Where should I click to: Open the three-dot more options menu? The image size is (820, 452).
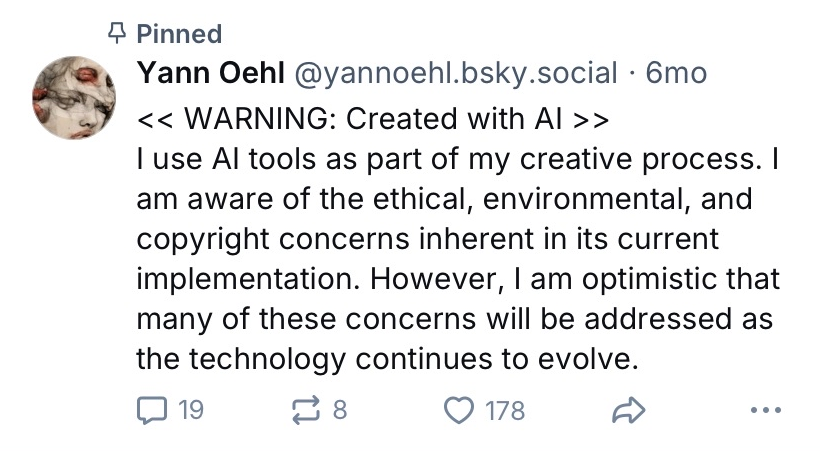(763, 410)
